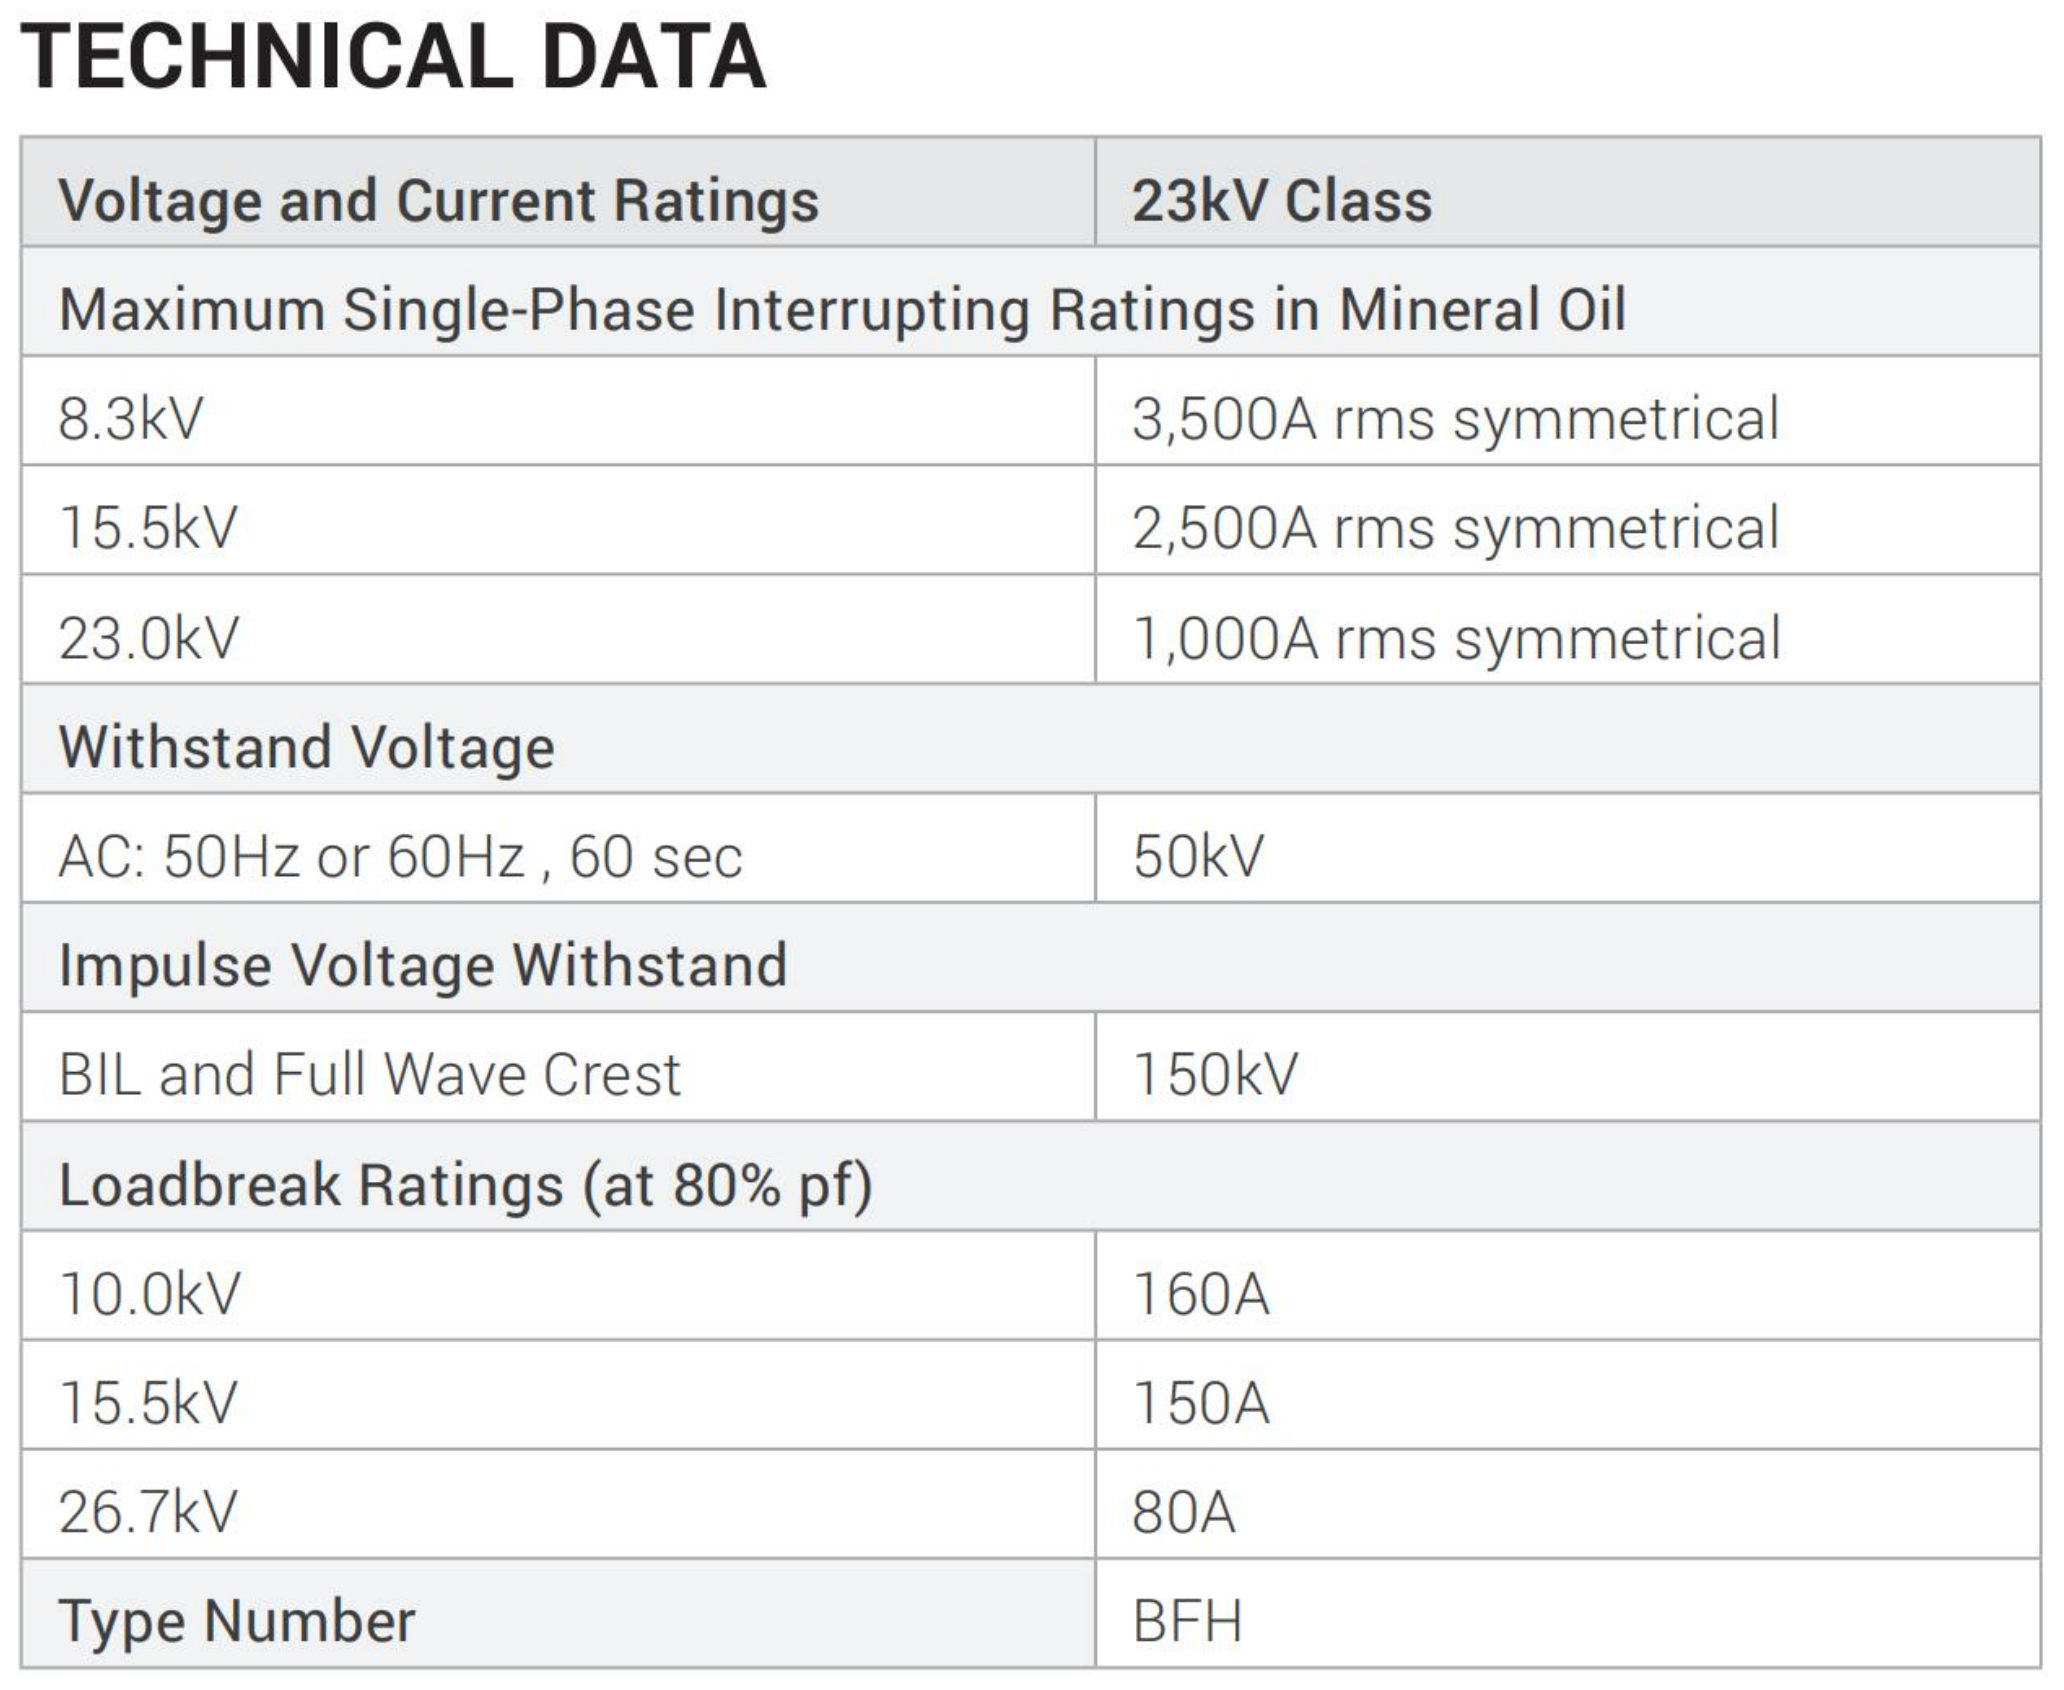Click the 8.3kV cell

131,419
